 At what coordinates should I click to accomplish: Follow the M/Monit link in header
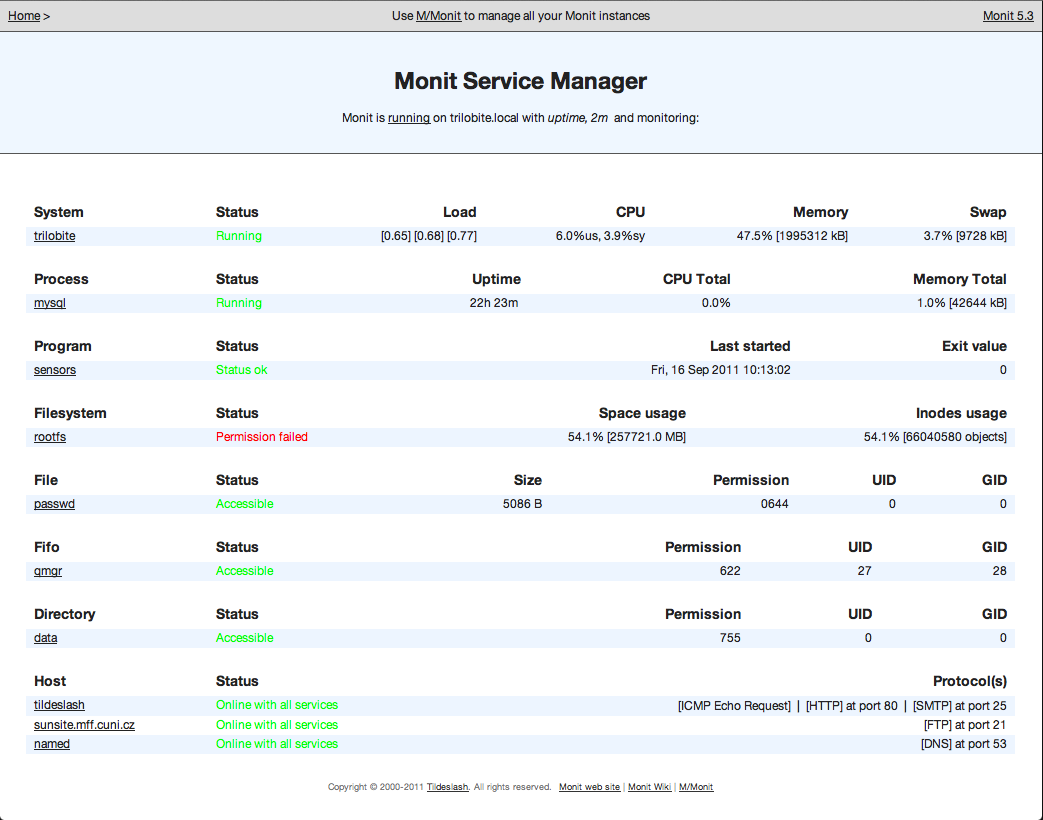(x=438, y=16)
